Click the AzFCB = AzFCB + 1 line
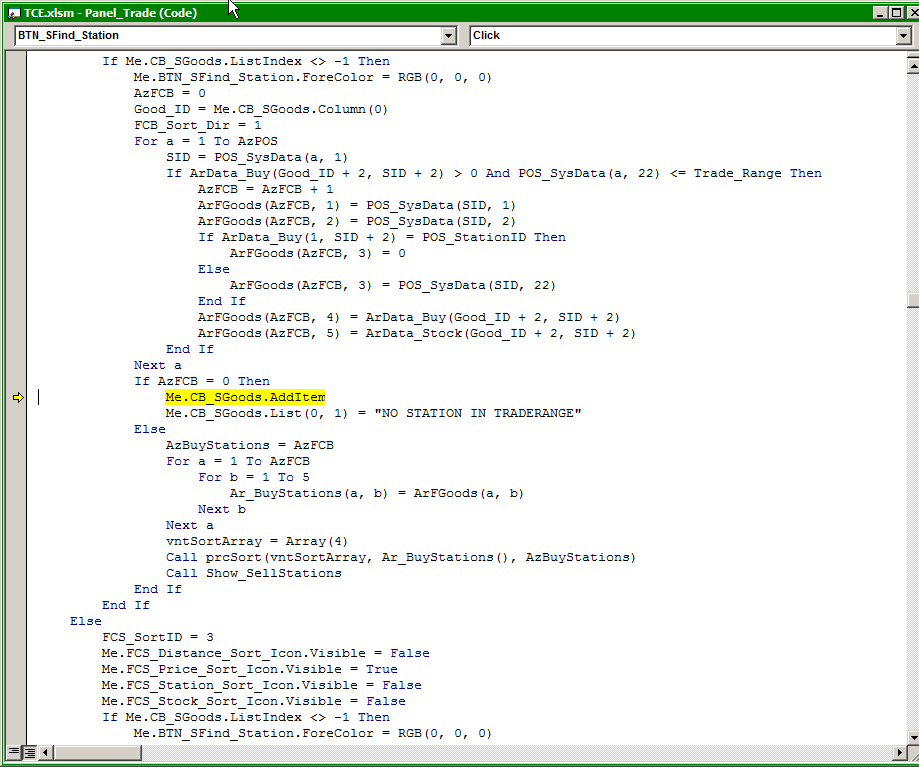Screen dimensions: 919x767 [266, 189]
